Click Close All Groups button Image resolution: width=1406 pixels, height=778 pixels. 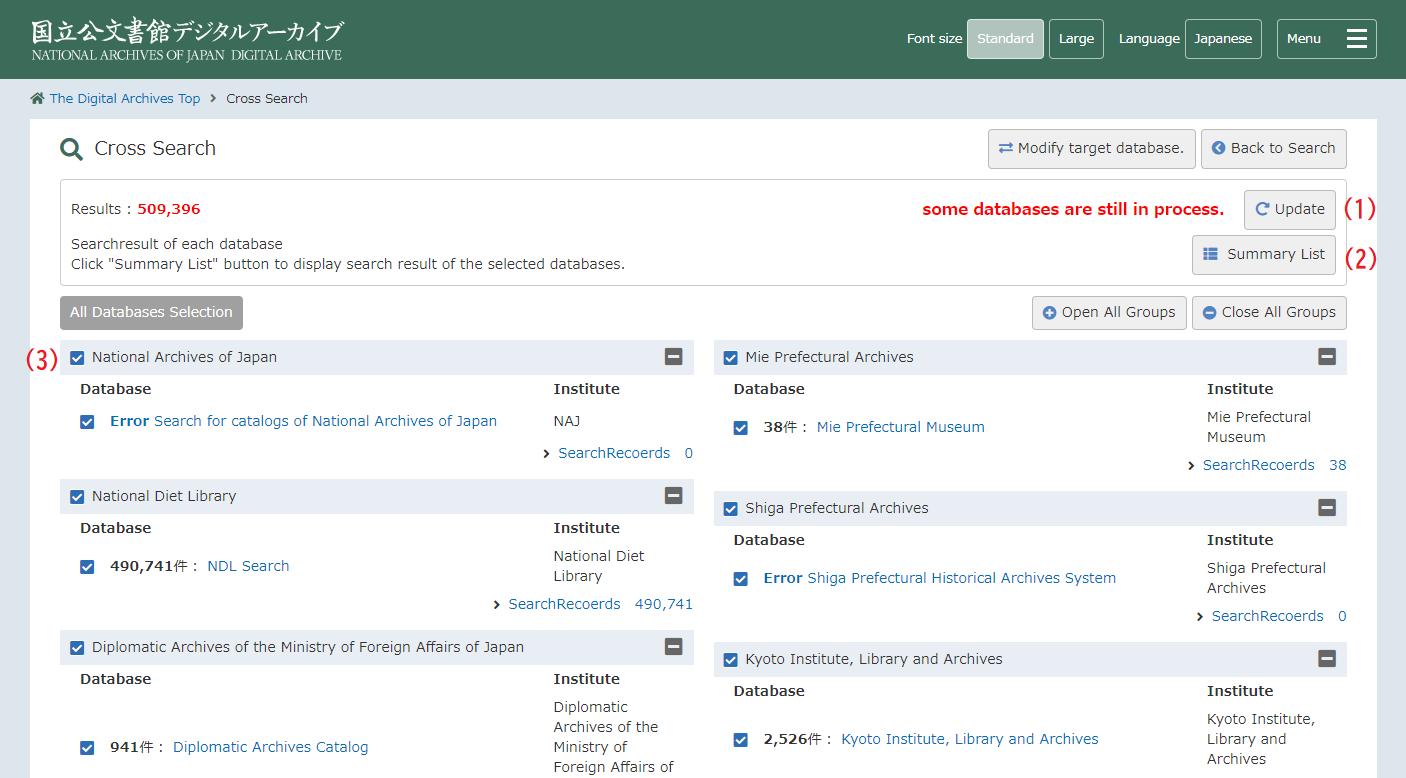pos(1269,312)
